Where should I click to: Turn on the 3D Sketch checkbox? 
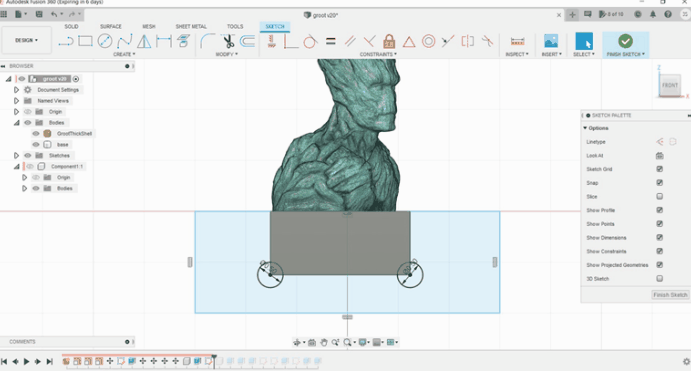pos(659,278)
